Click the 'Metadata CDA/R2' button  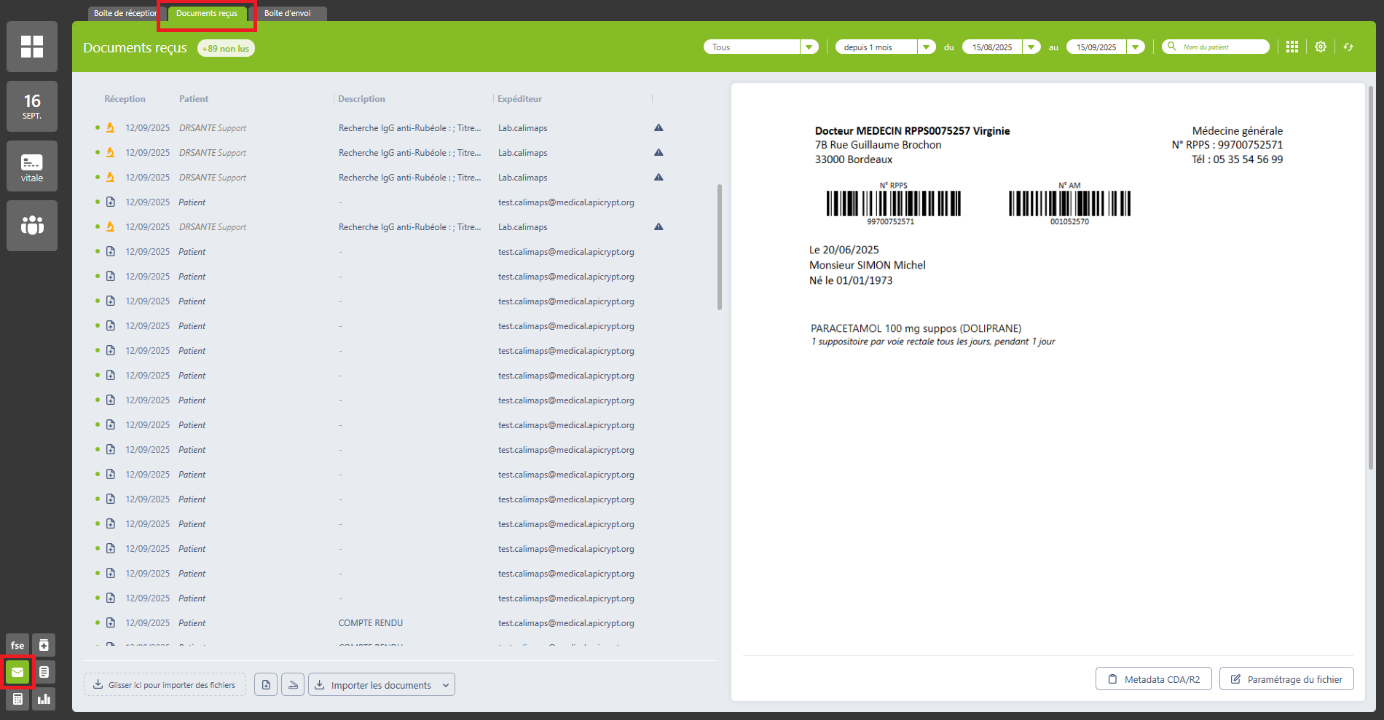click(1153, 679)
